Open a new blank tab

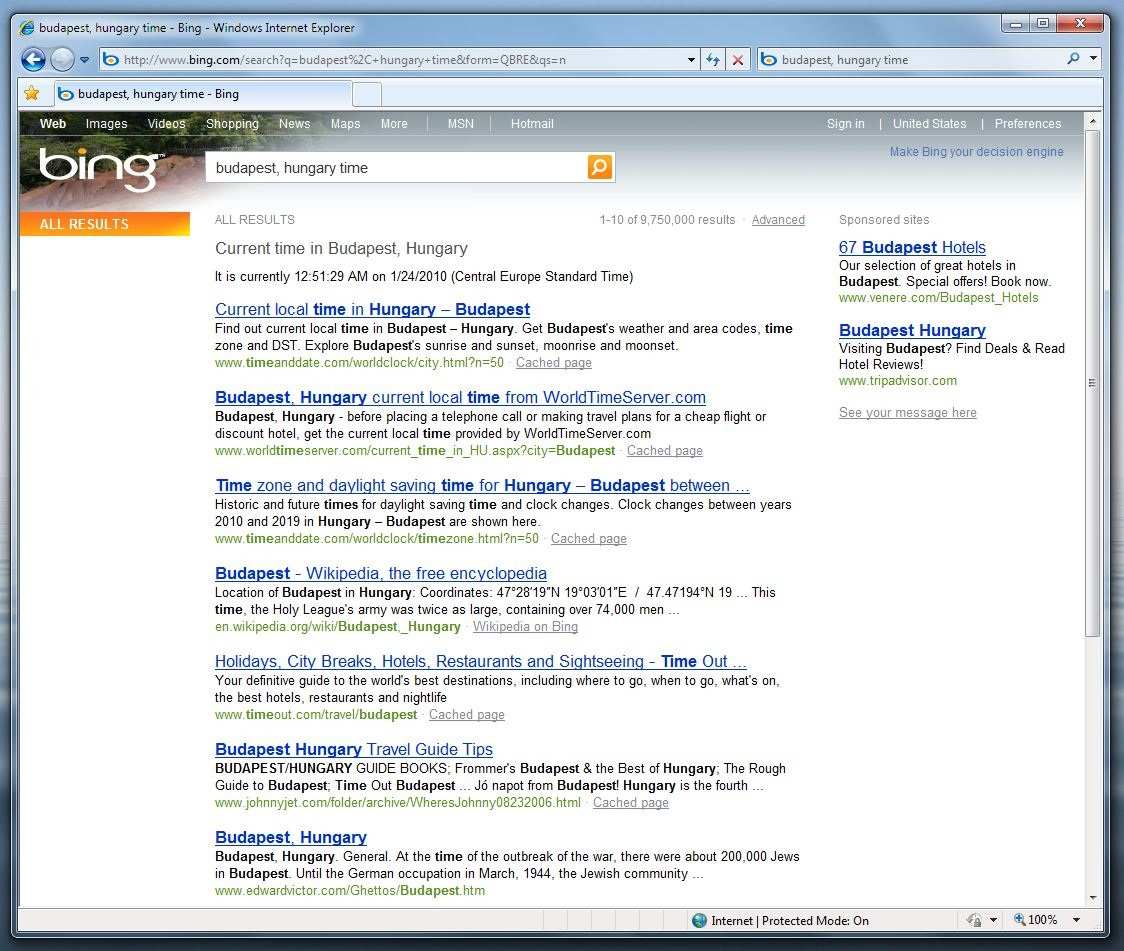click(x=367, y=94)
